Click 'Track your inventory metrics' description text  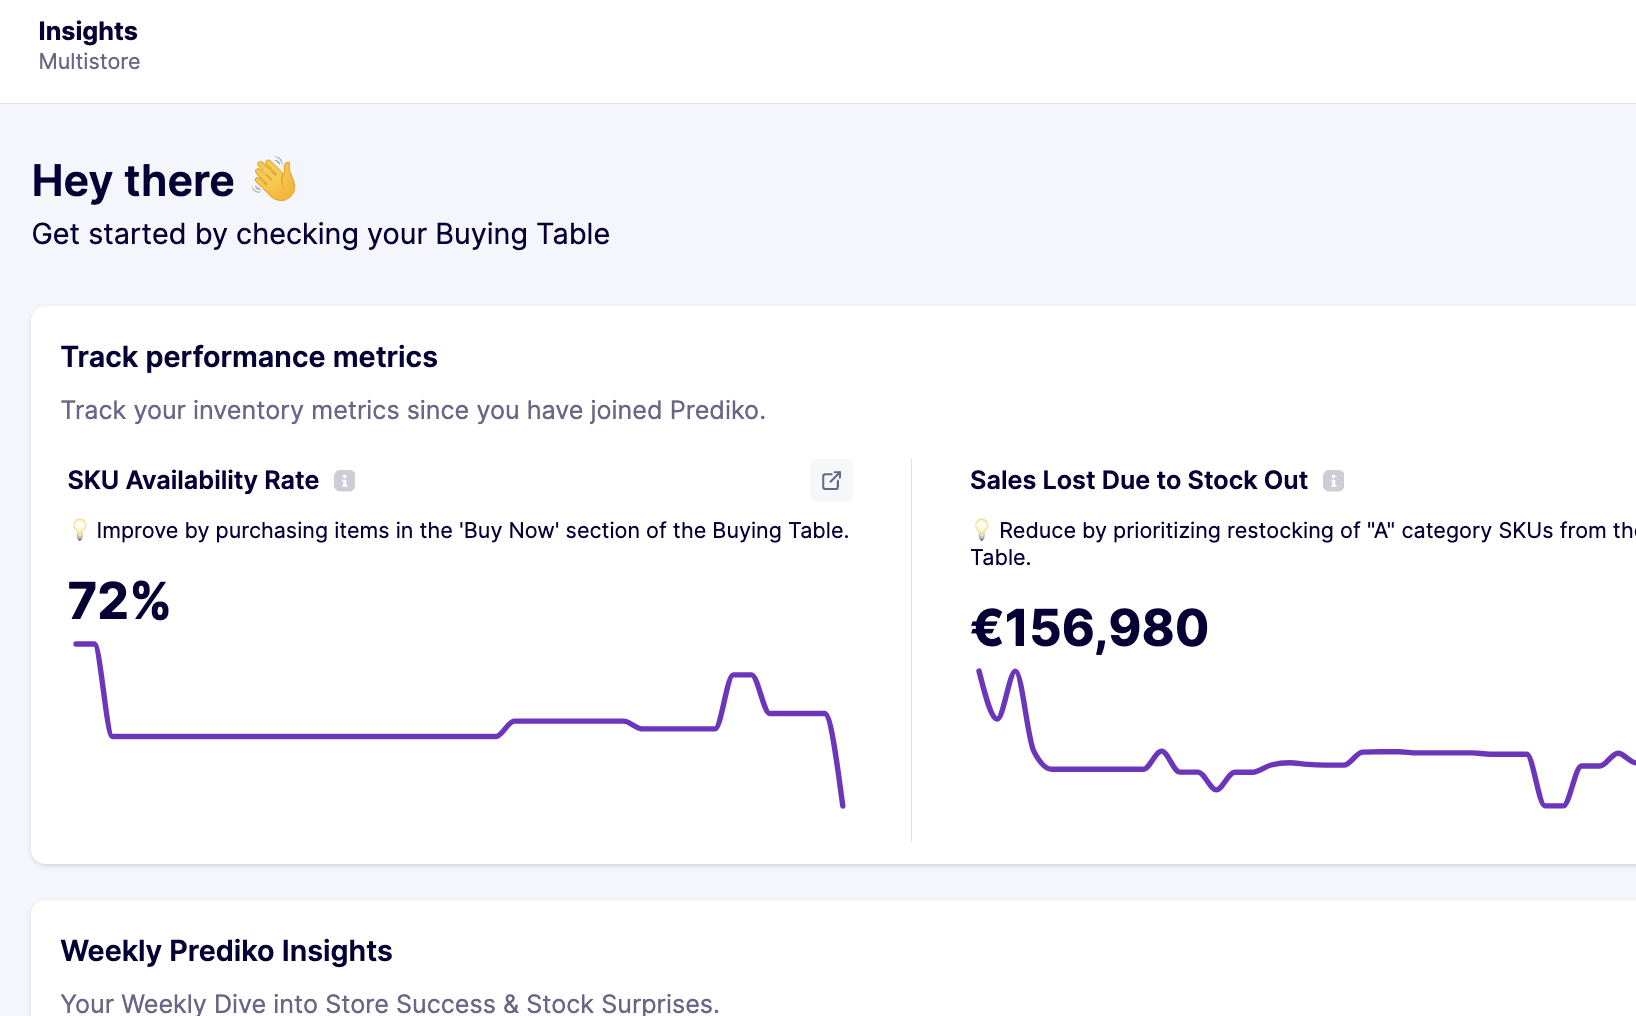[413, 411]
